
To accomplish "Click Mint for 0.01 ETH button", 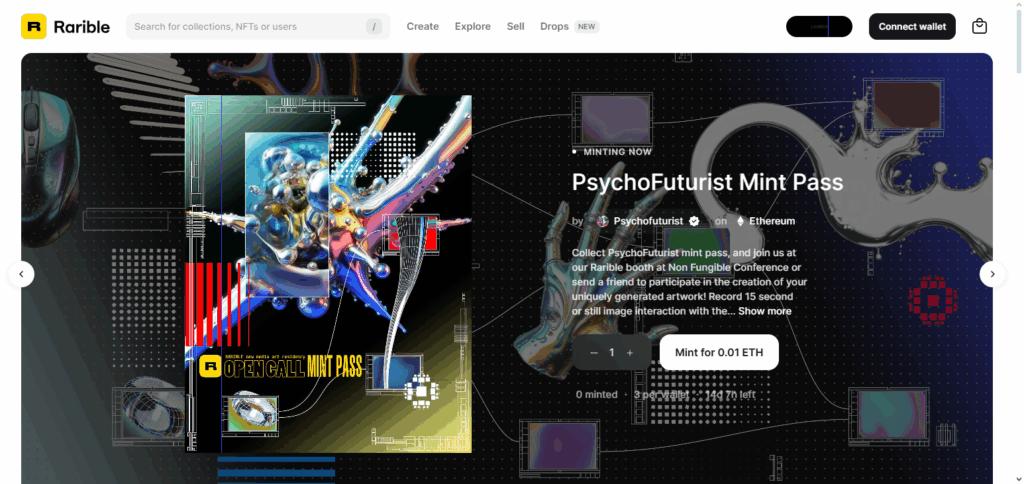I will click(719, 353).
